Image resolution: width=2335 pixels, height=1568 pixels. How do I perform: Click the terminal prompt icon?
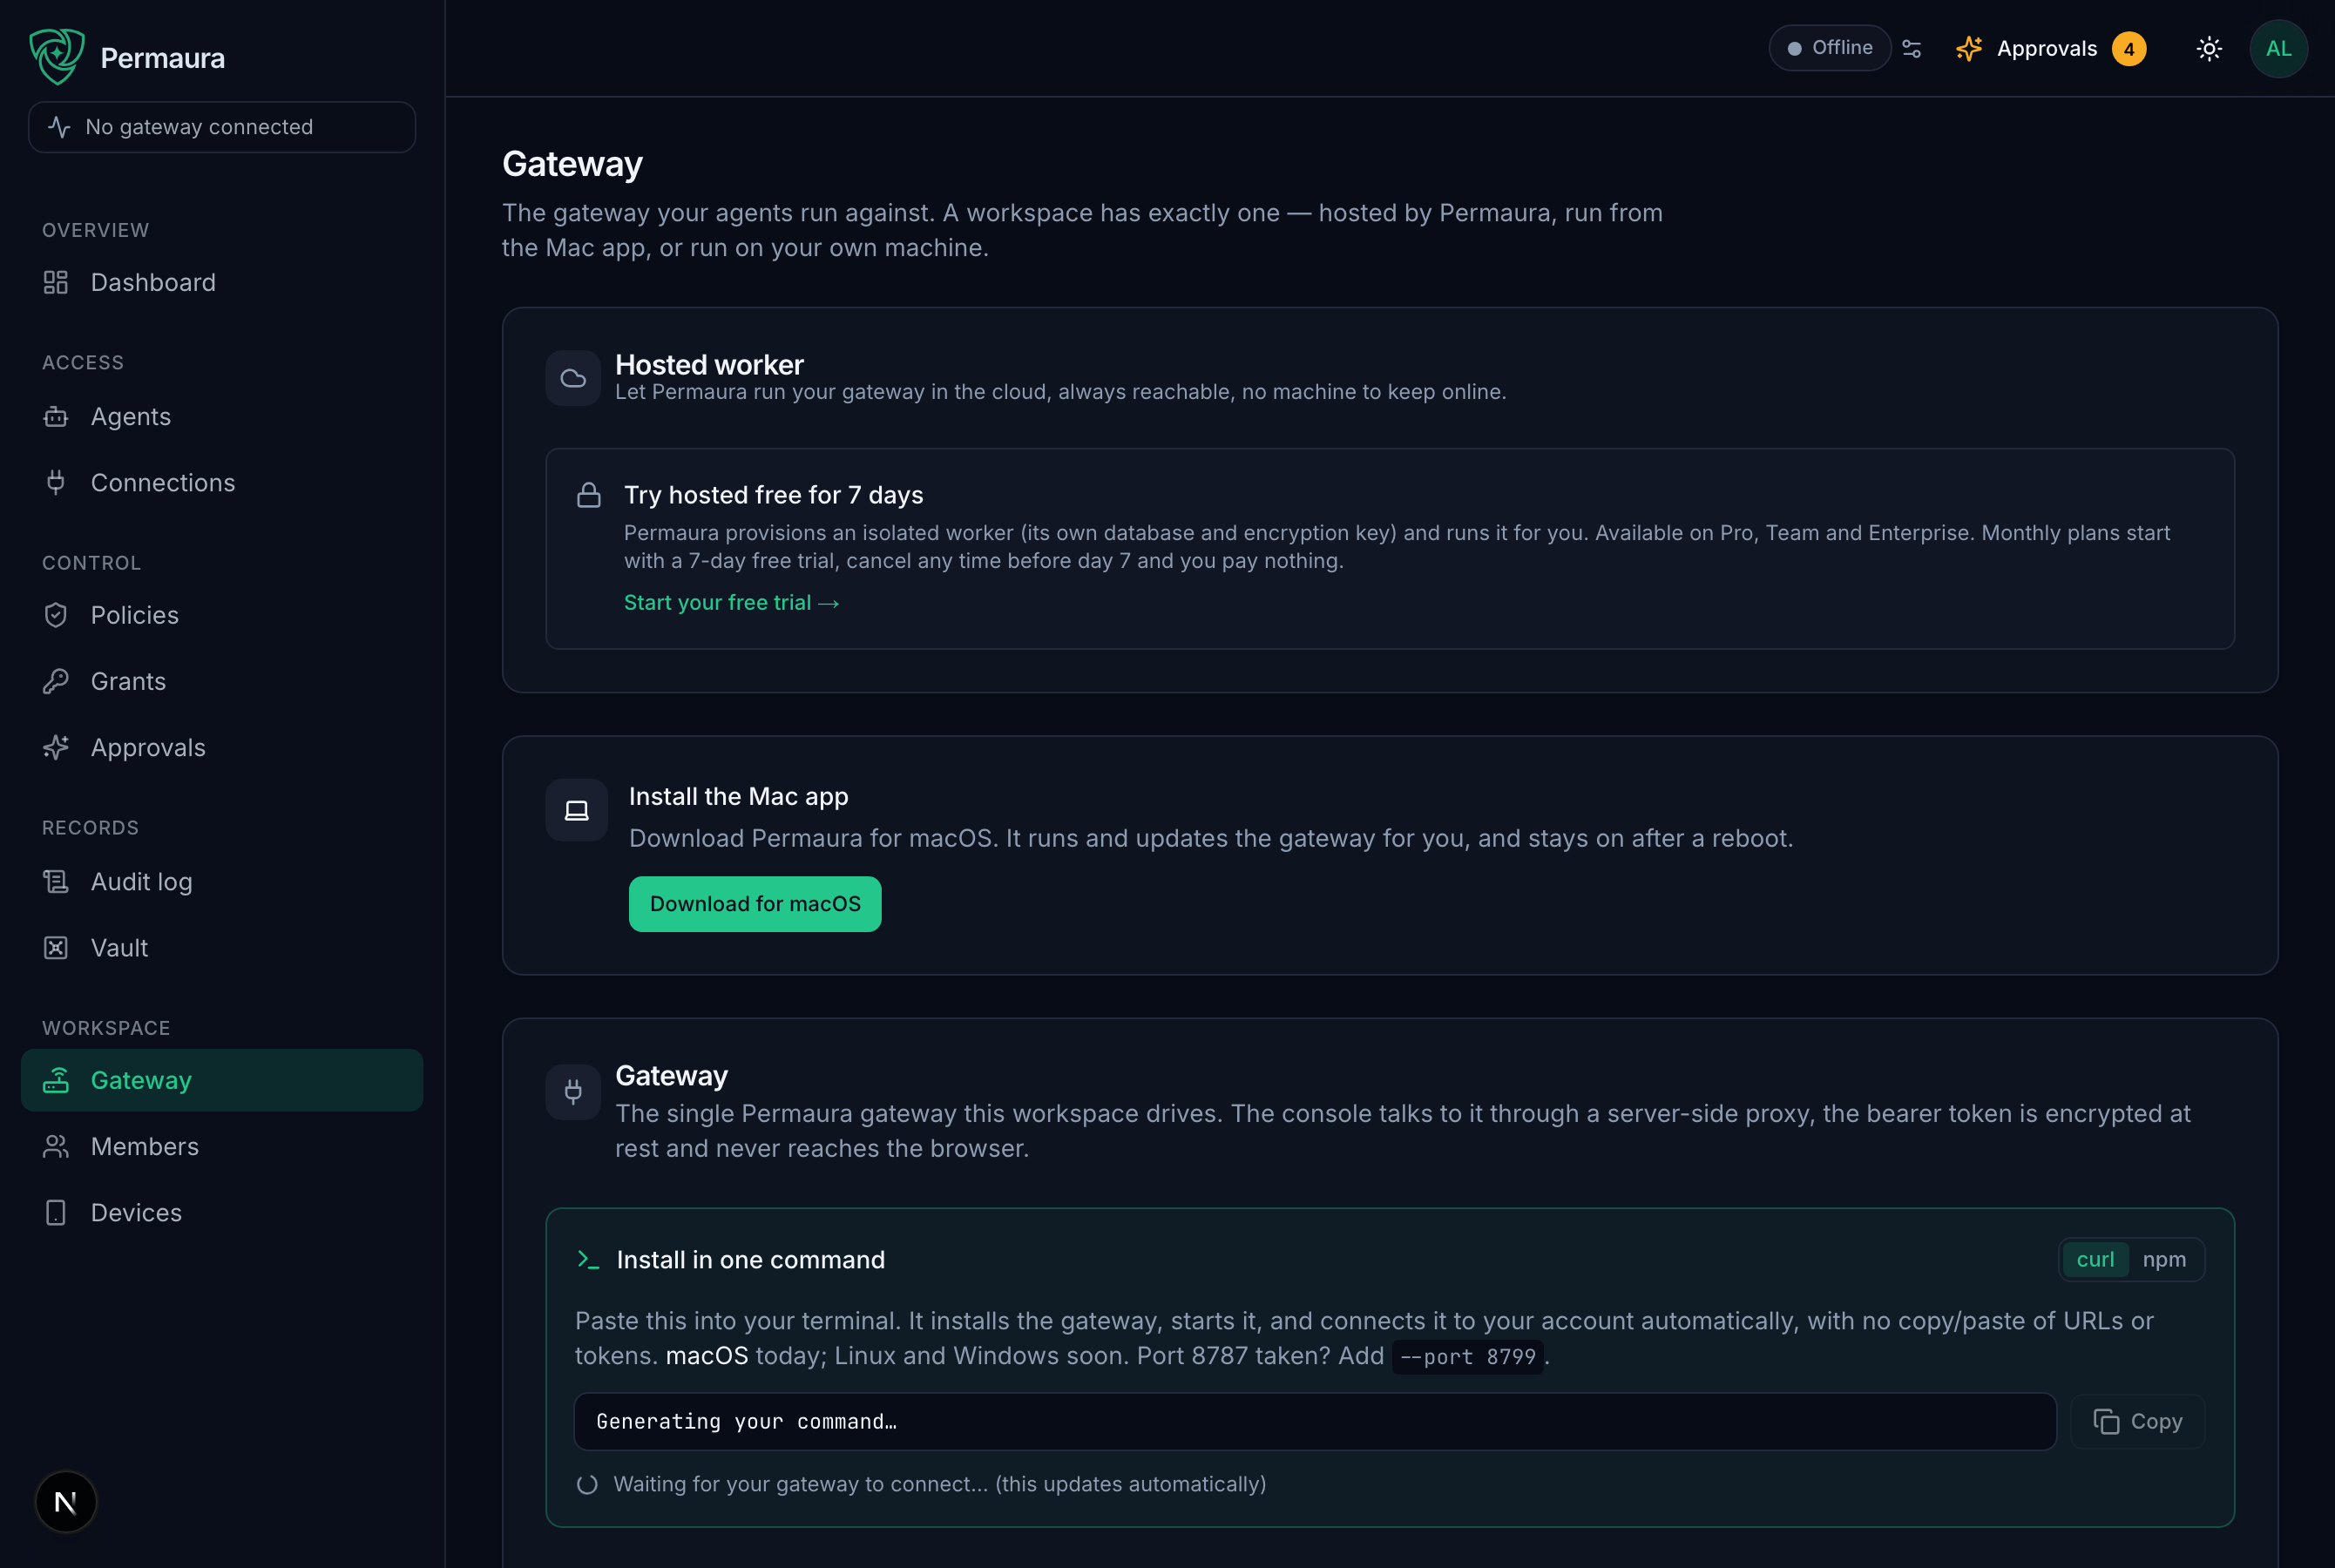click(x=588, y=1259)
